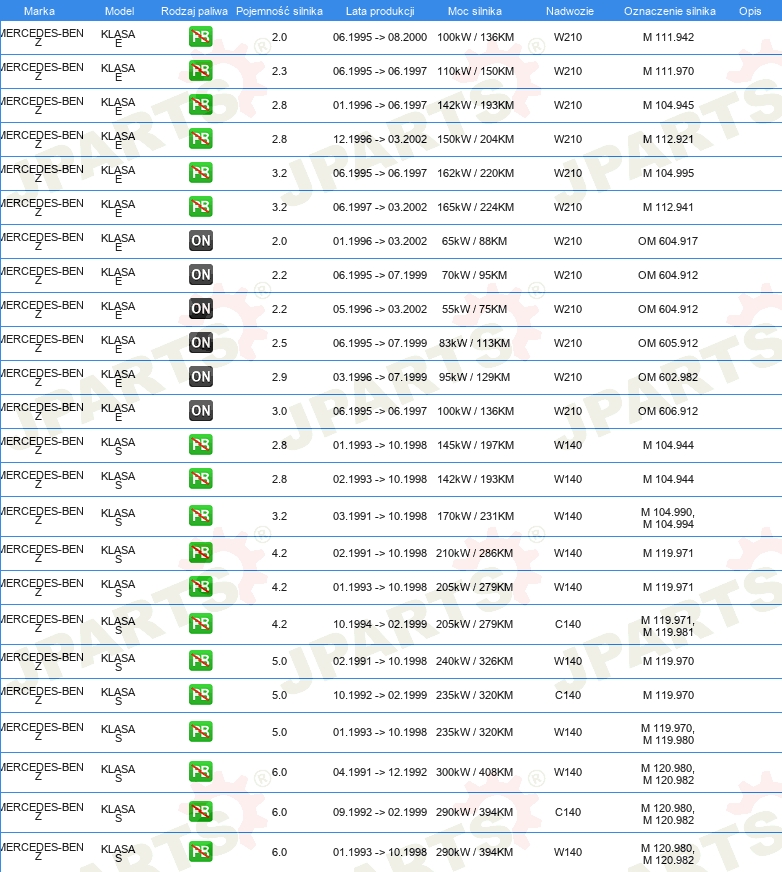Click the date cell 10.1992 -> 02.1999
This screenshot has width=782, height=872.
pos(380,695)
